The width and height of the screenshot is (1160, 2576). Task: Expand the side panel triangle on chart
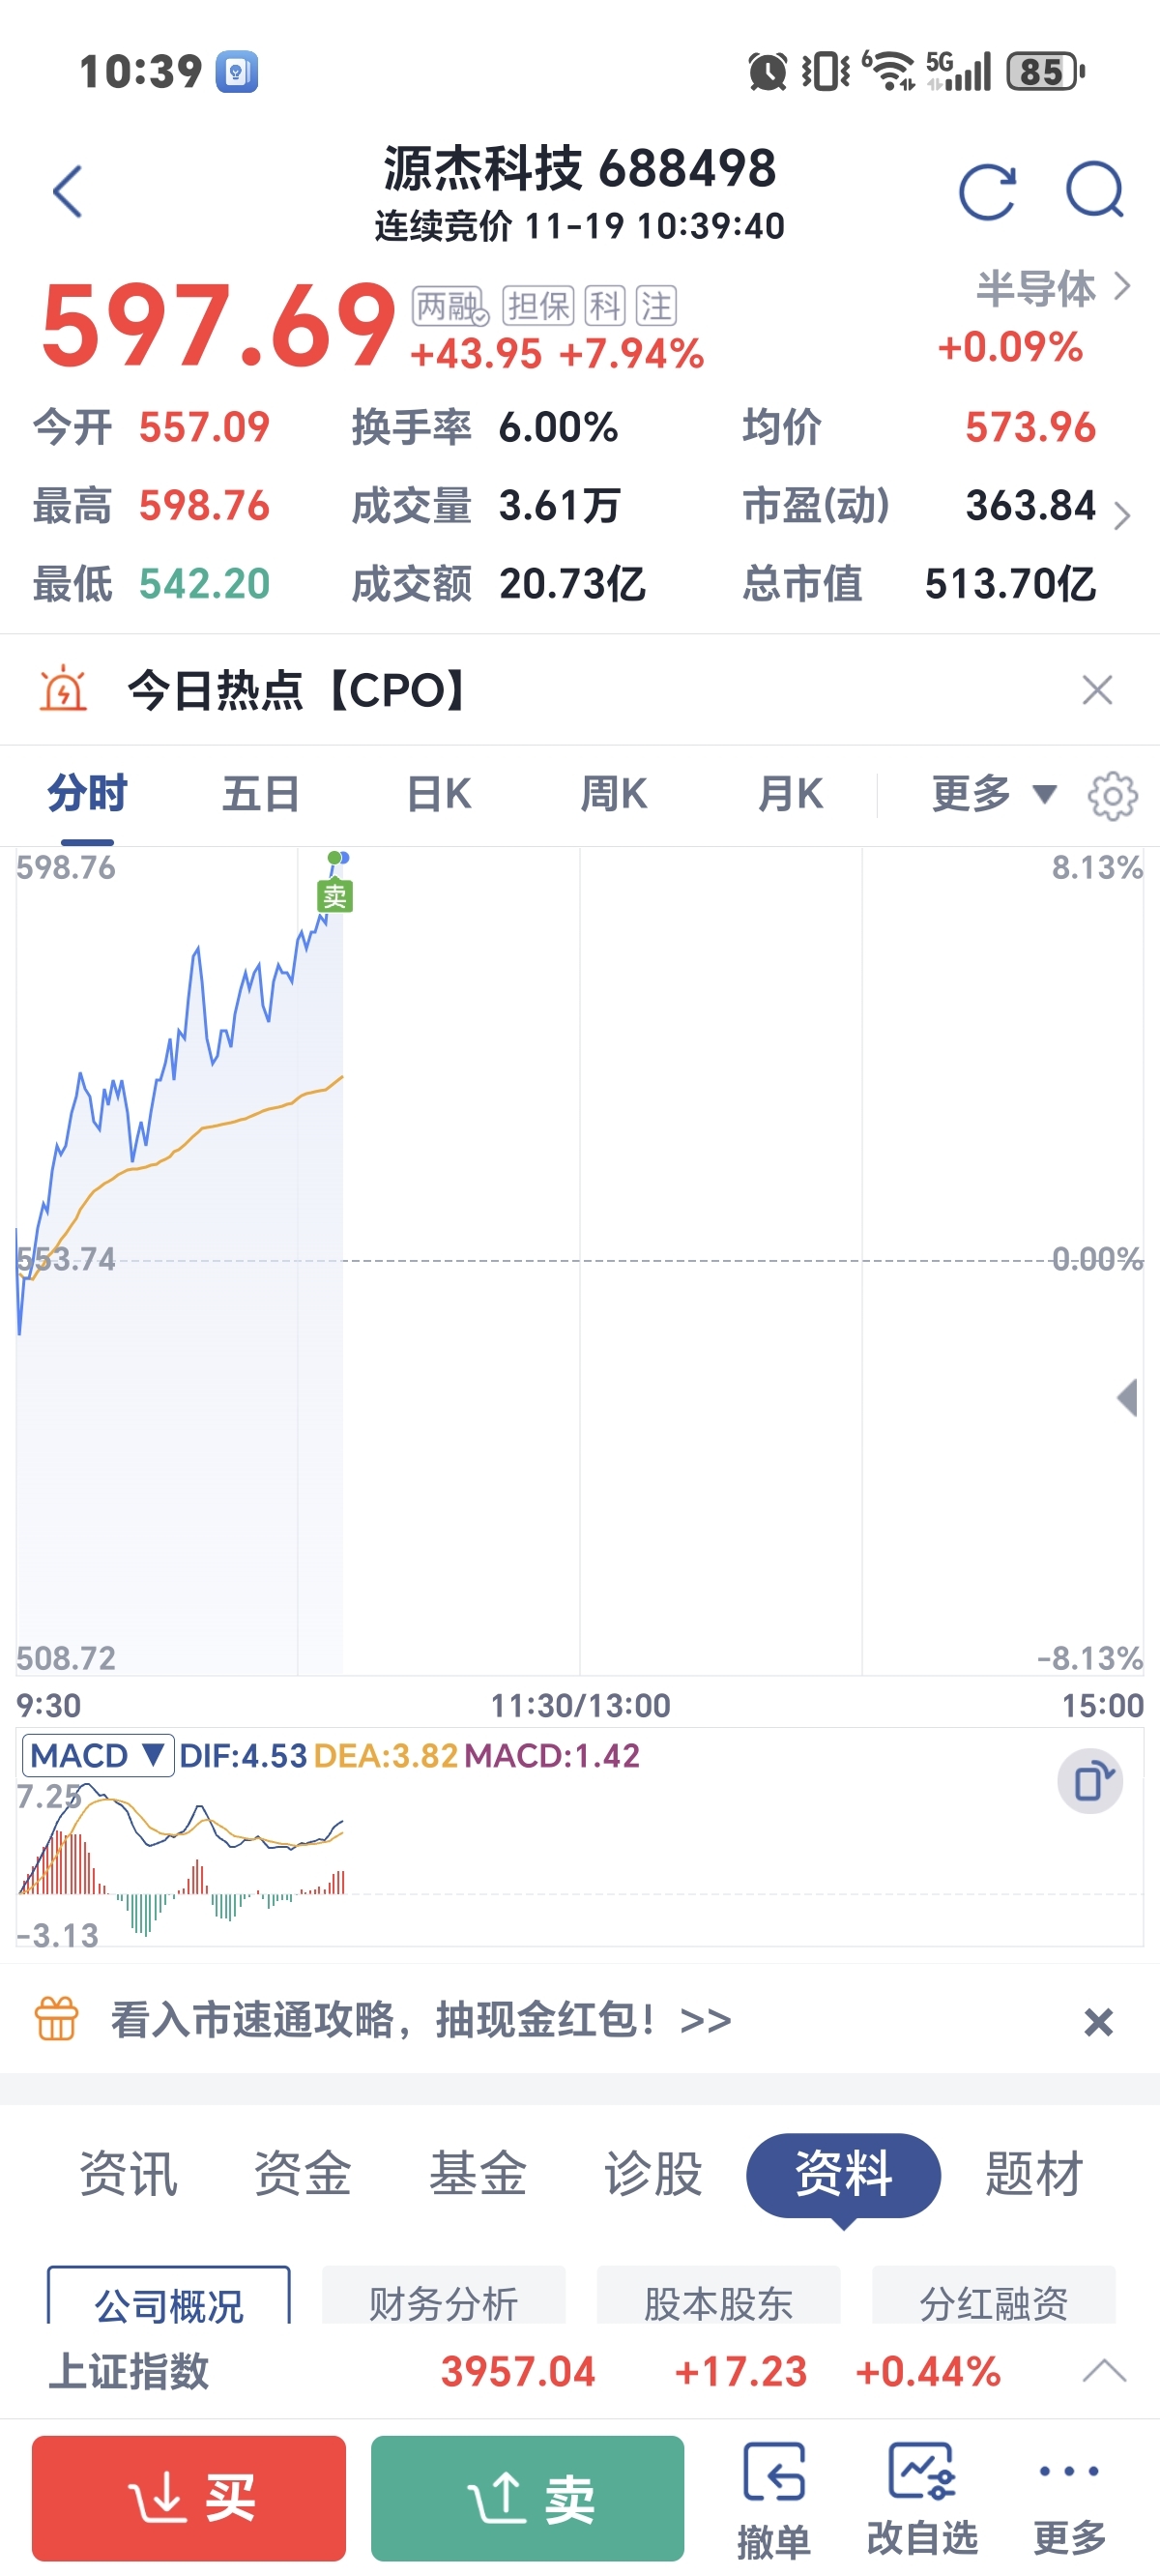click(1127, 1397)
